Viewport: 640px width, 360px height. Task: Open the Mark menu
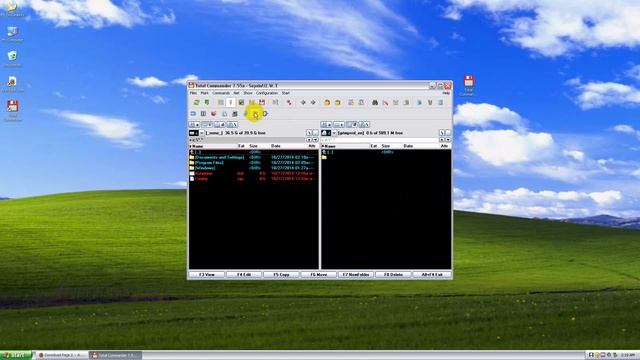pyautogui.click(x=204, y=93)
